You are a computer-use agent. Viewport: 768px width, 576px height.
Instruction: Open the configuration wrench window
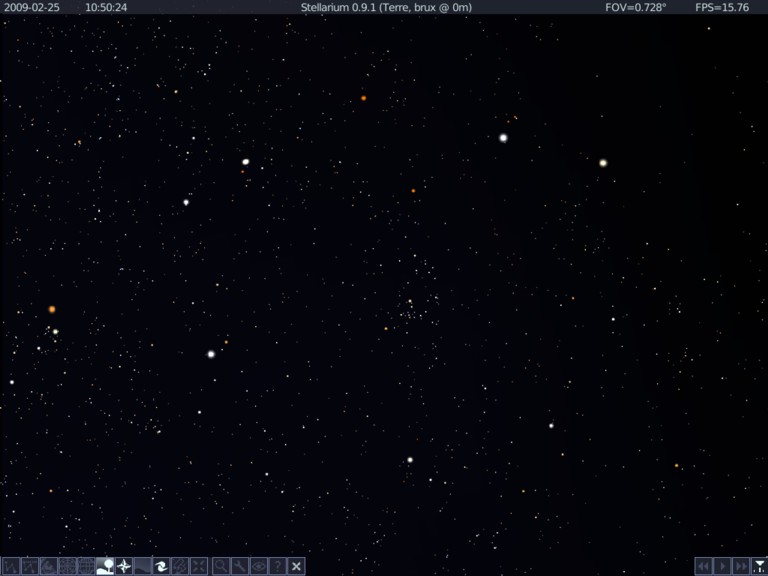point(240,567)
